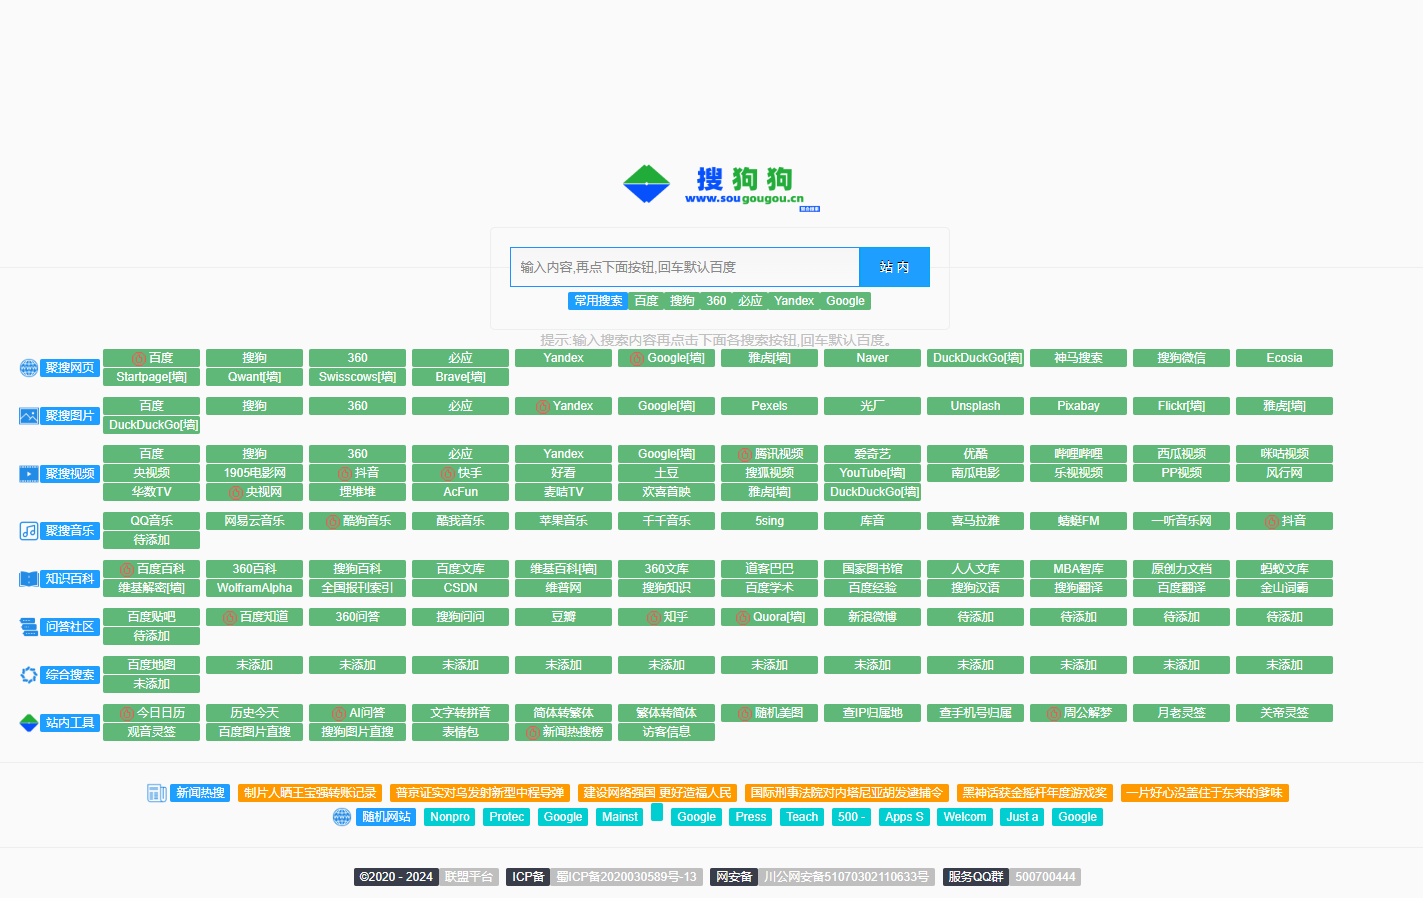Open the Quora[墙] link
Viewport: 1423px width, 898px height.
(769, 617)
